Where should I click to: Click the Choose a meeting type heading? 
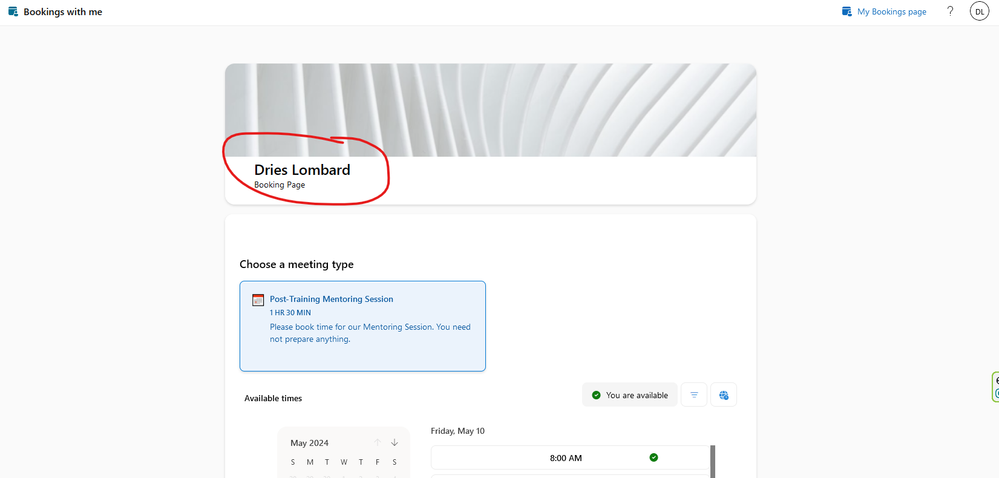point(296,264)
